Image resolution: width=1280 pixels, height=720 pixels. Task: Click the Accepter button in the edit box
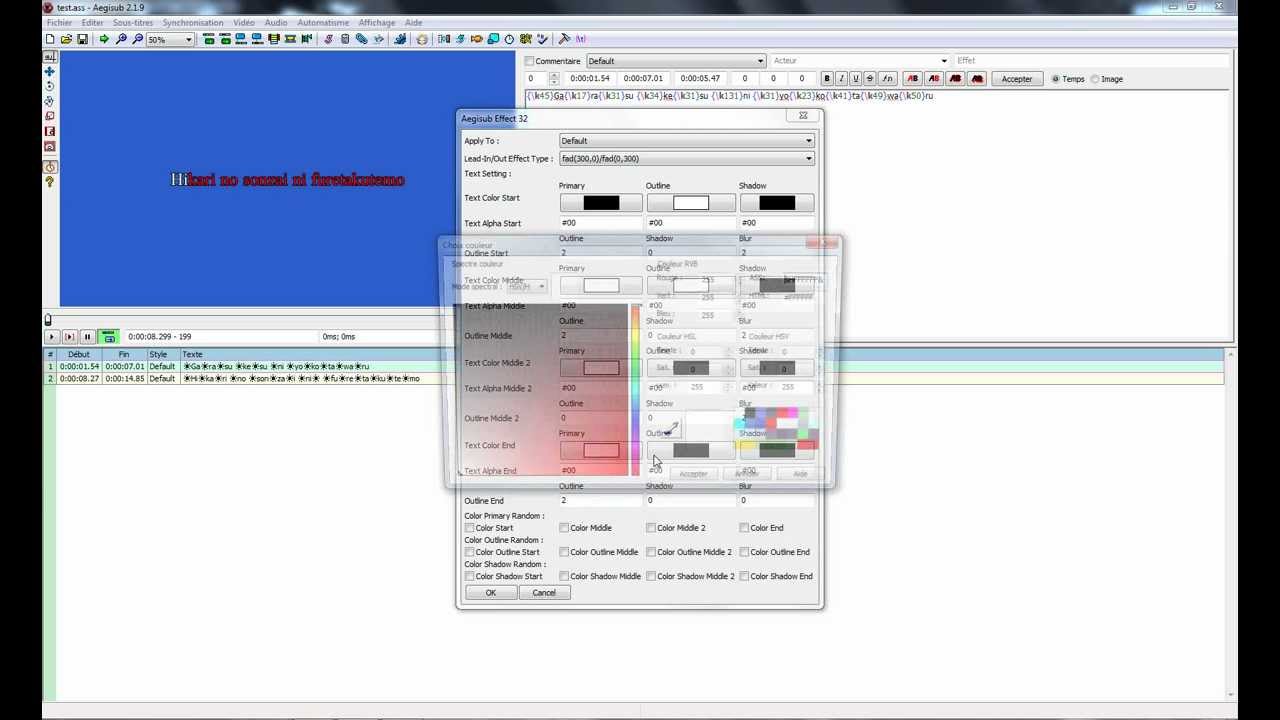(1017, 79)
